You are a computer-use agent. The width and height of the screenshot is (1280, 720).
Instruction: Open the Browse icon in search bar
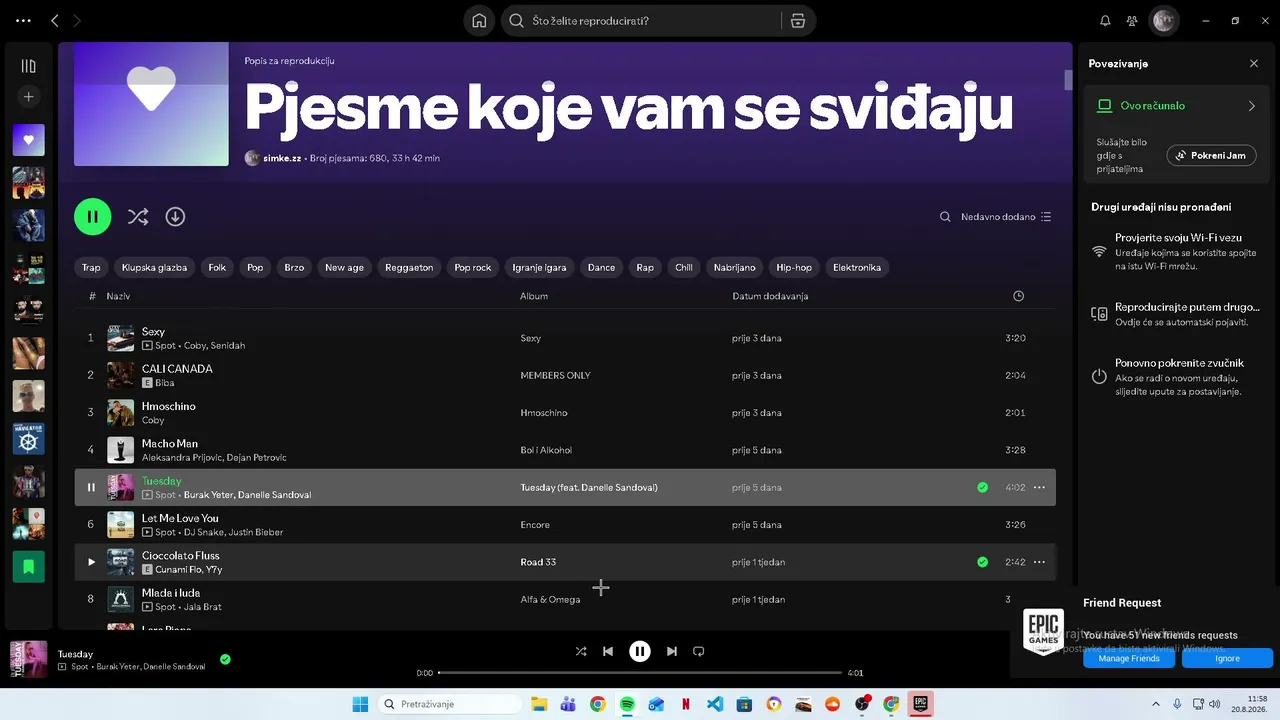[x=798, y=21]
